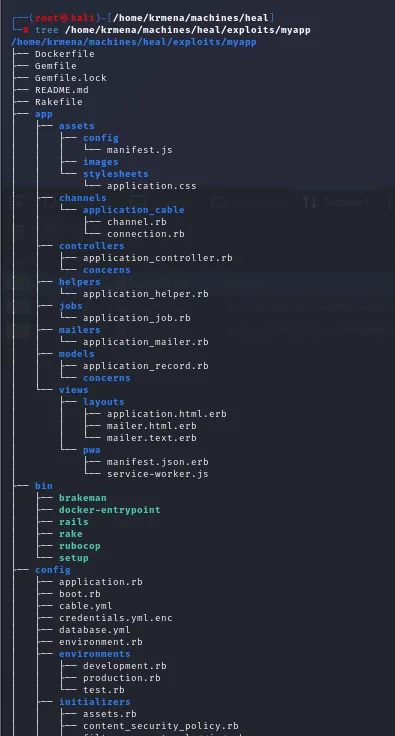Select the 'helpers' directory name
395x736 pixels.
[x=80, y=282]
